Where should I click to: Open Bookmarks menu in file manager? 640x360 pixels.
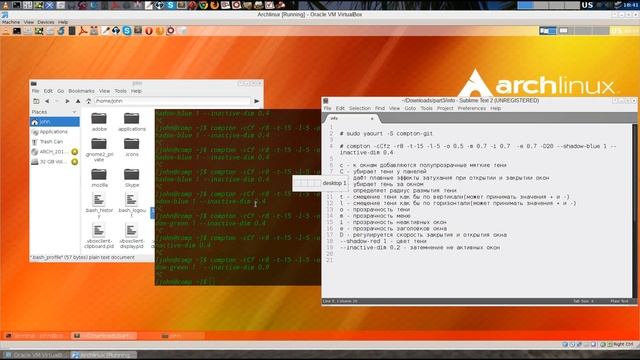pyautogui.click(x=81, y=91)
